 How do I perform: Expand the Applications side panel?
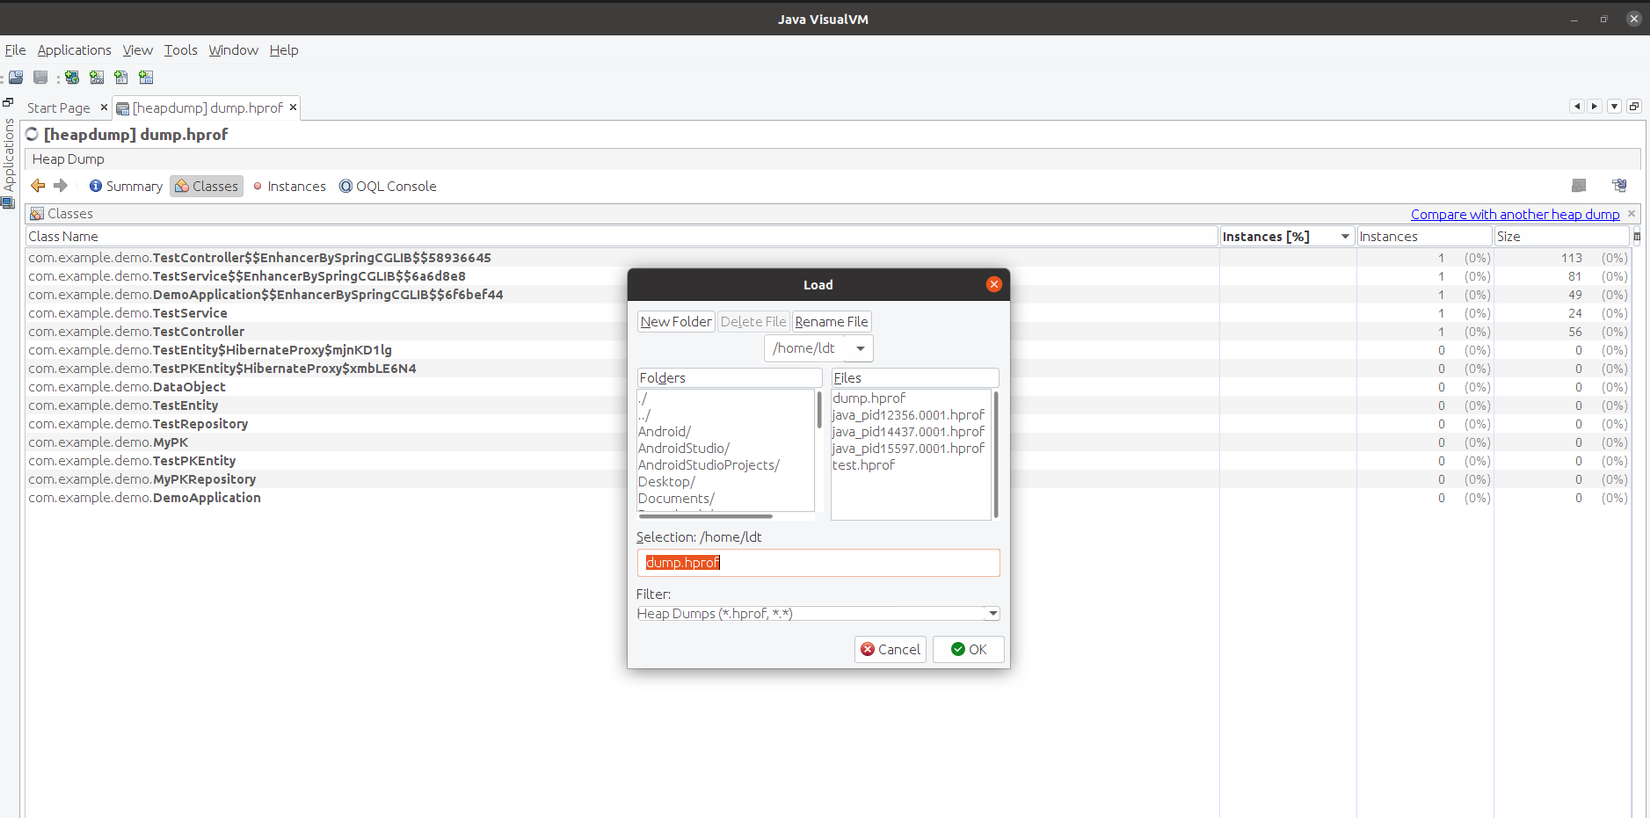(x=9, y=155)
